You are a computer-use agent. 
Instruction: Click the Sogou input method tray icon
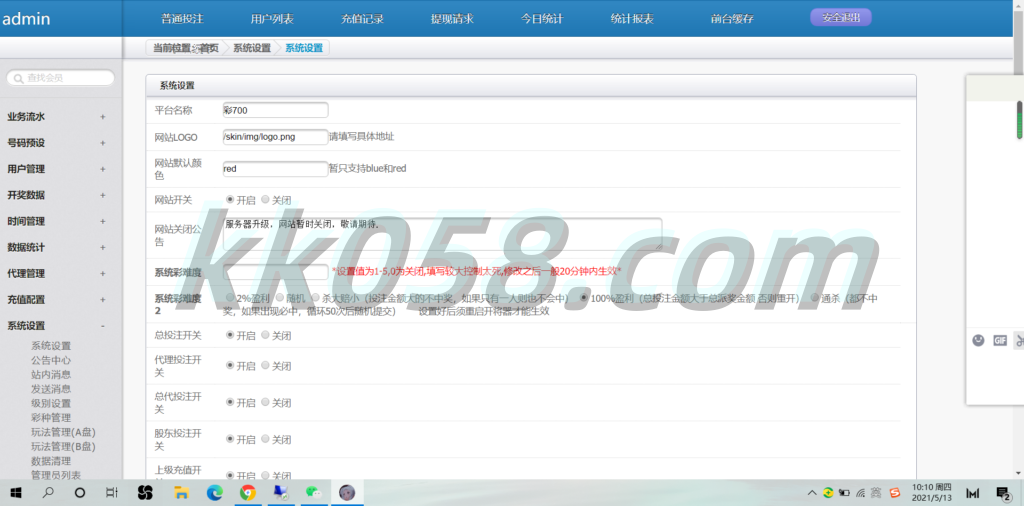(895, 492)
